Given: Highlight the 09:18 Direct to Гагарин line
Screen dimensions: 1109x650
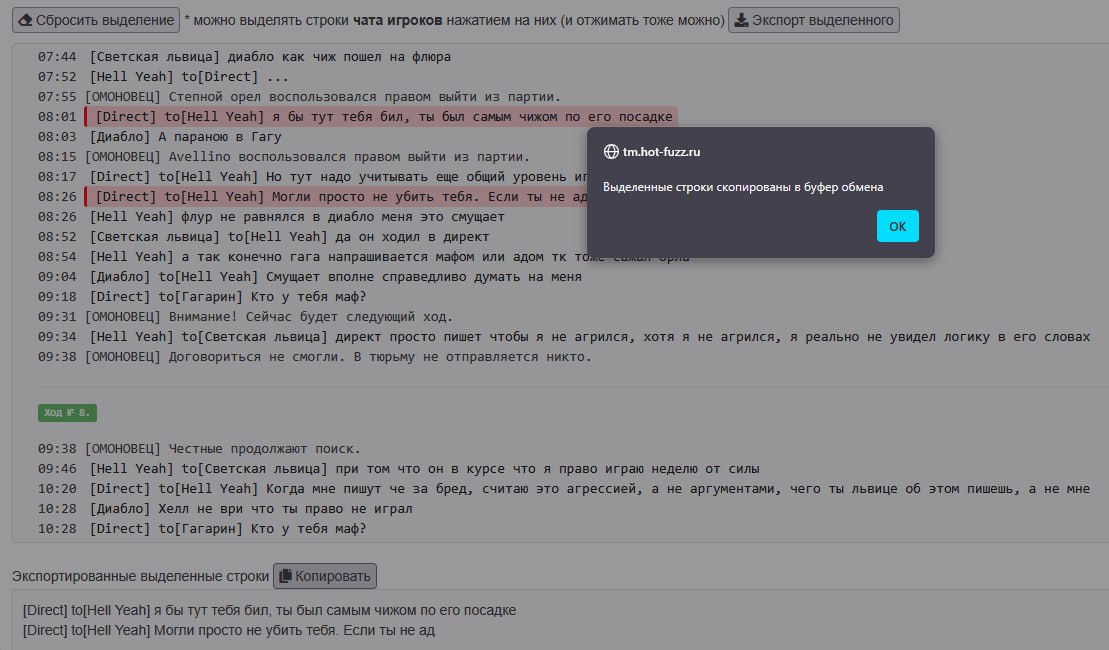Looking at the screenshot, I should coord(227,297).
